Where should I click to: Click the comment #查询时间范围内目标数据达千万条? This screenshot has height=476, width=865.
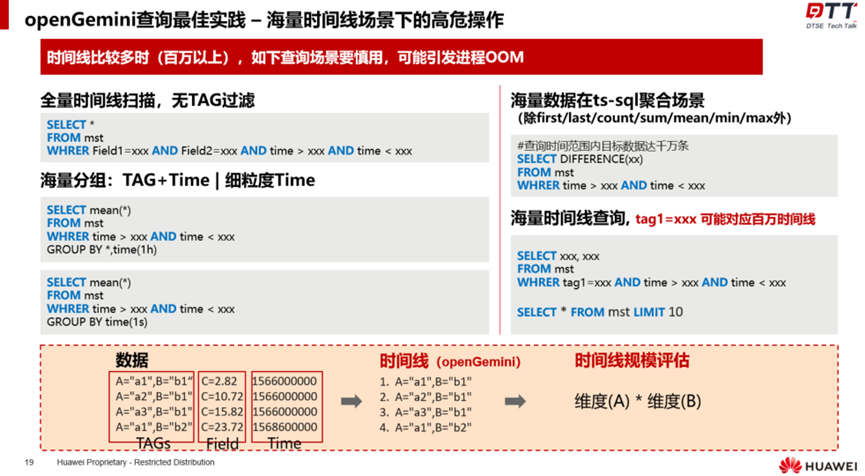603,146
